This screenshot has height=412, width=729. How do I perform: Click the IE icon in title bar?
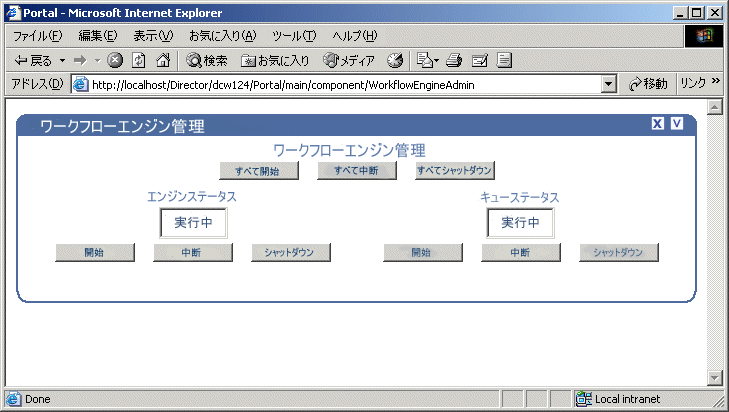[x=13, y=13]
